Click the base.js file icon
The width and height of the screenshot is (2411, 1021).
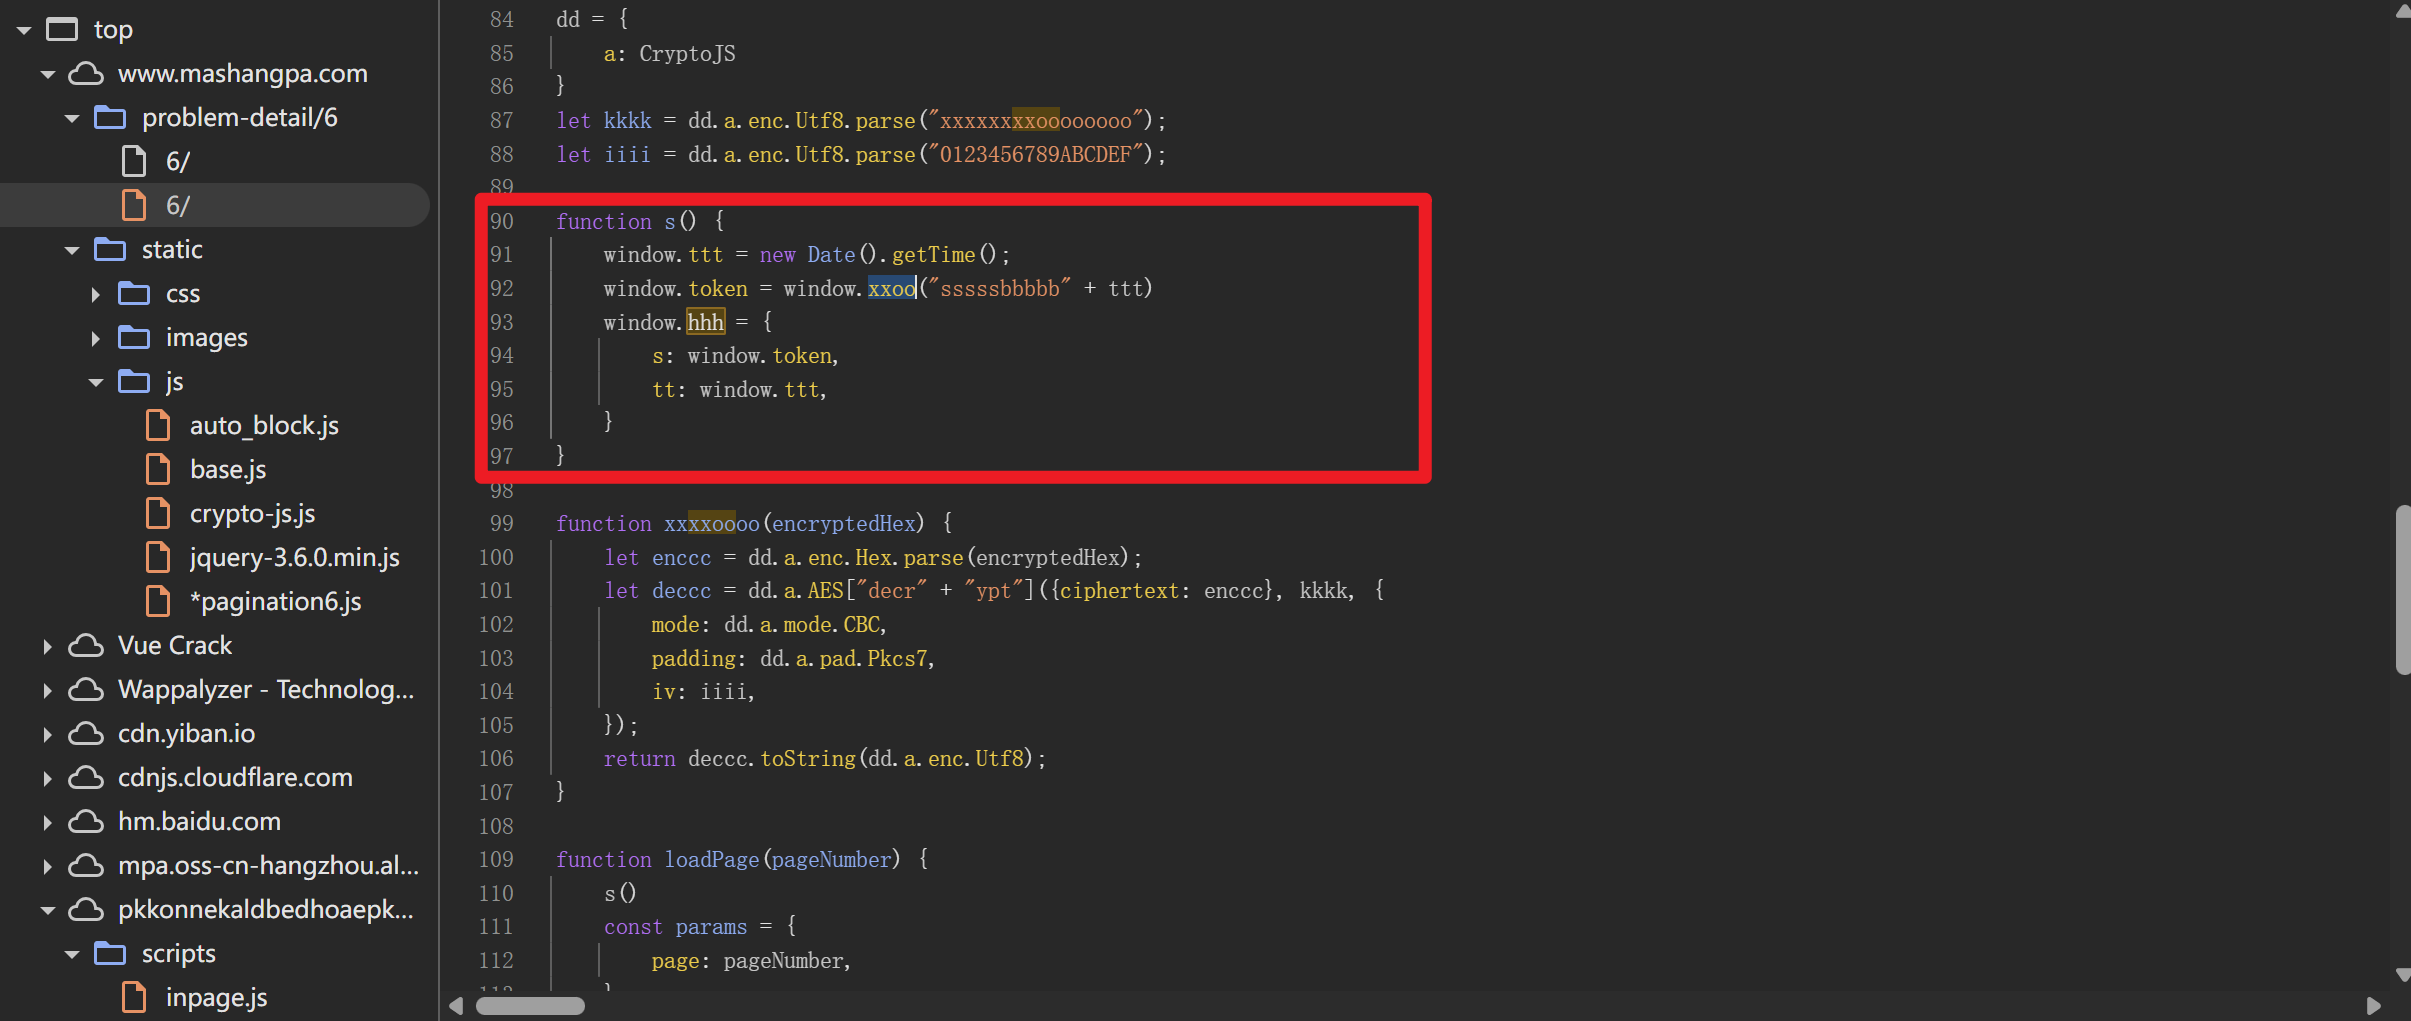point(158,469)
